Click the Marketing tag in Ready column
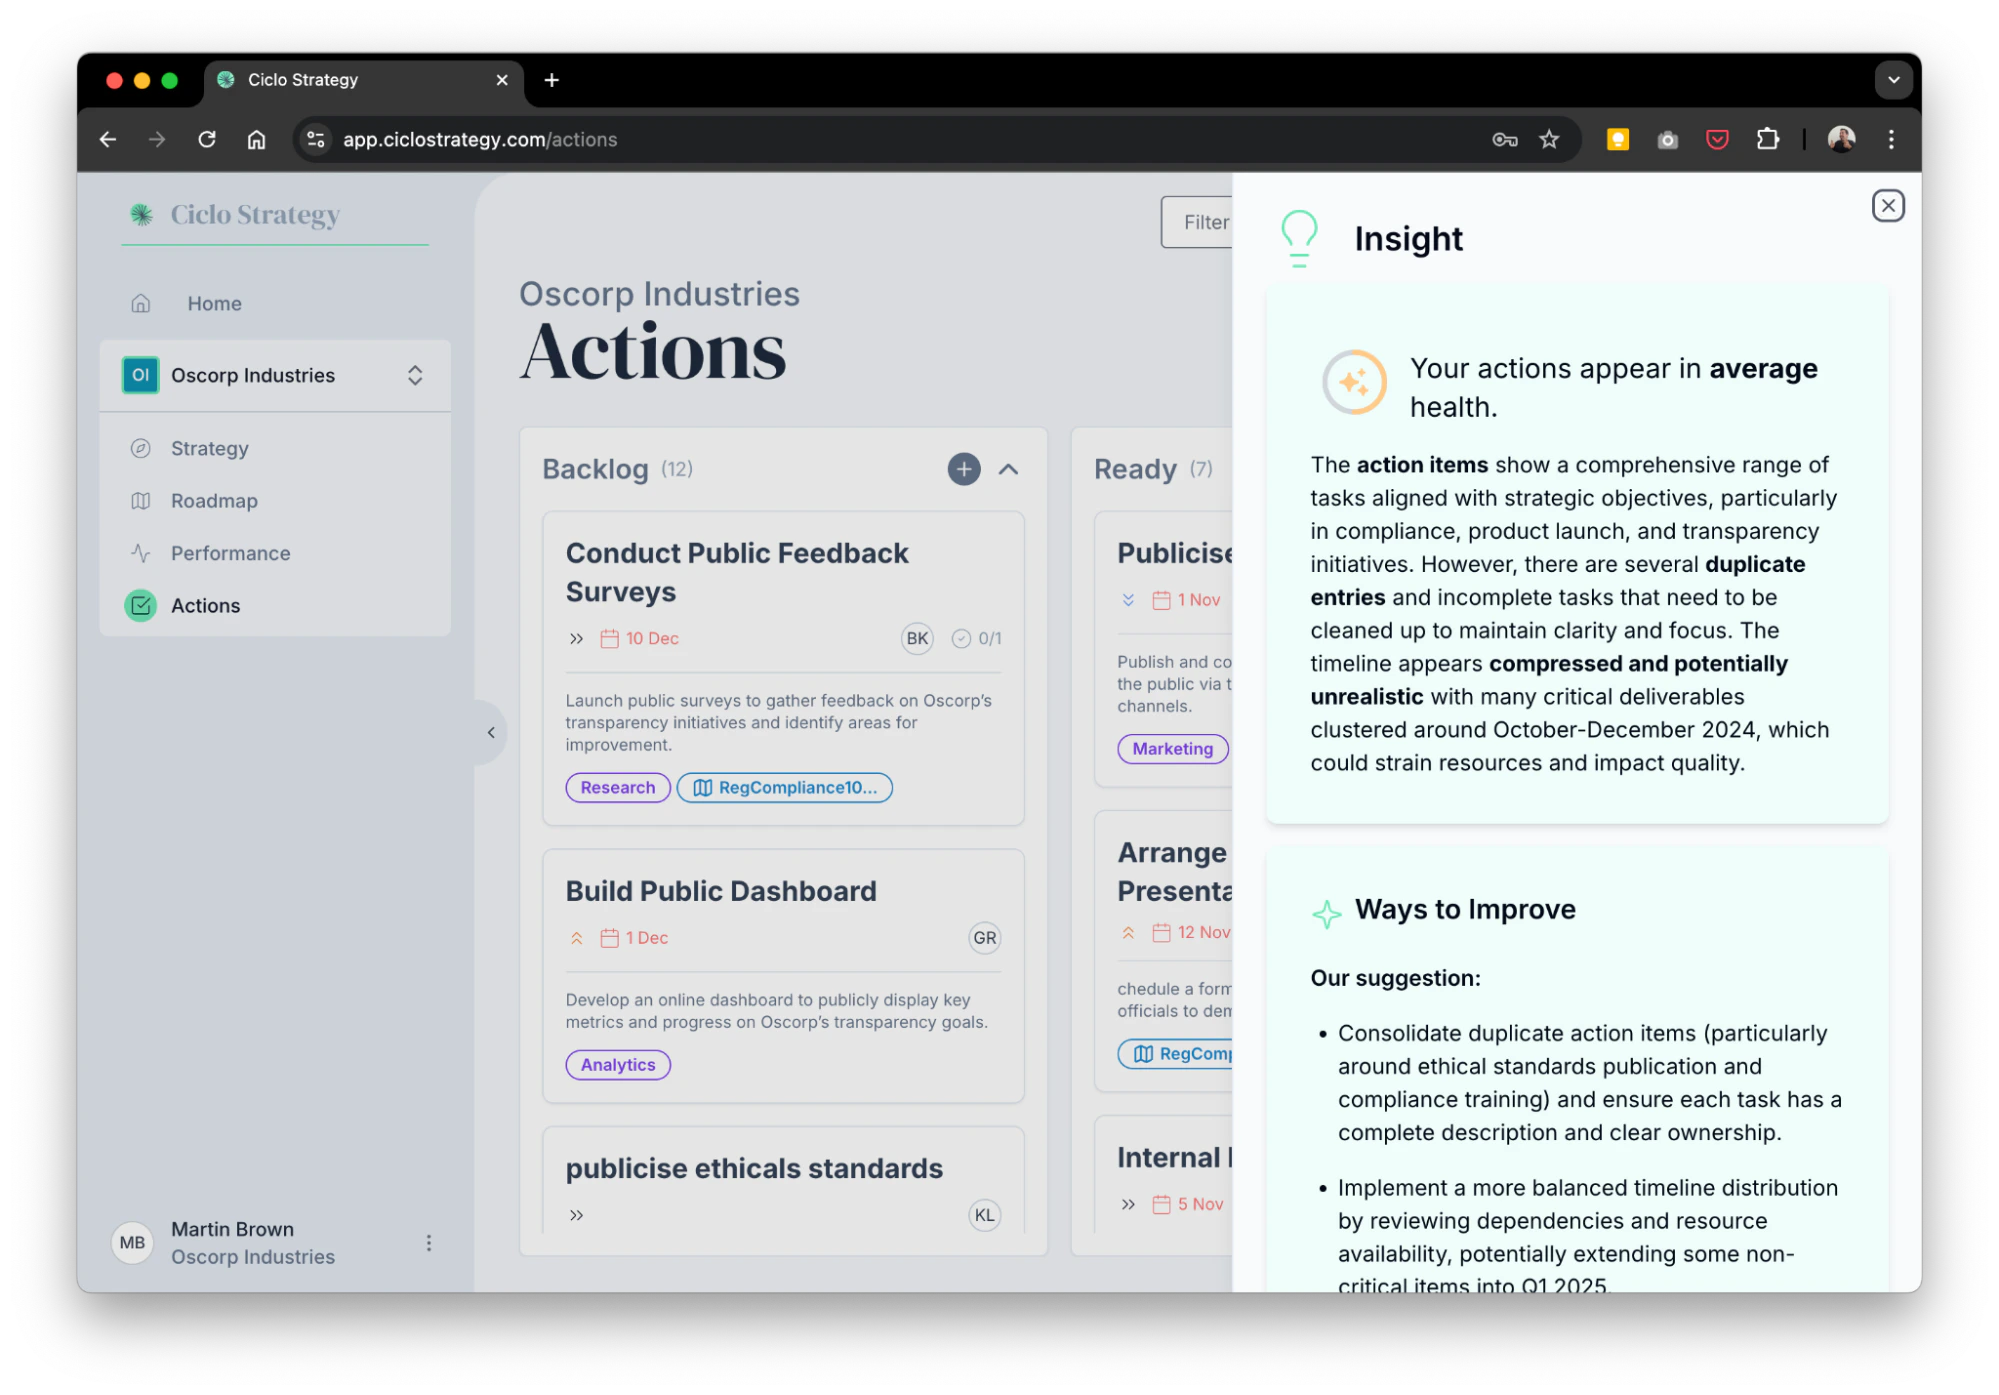Image resolution: width=1999 pixels, height=1395 pixels. coord(1172,749)
